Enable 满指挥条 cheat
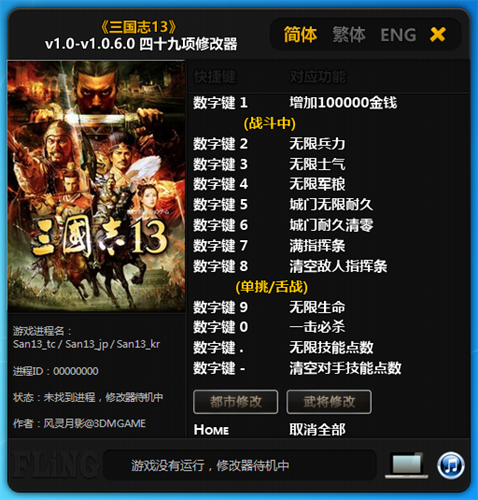Screen dimensions: 478x500 click(x=317, y=246)
